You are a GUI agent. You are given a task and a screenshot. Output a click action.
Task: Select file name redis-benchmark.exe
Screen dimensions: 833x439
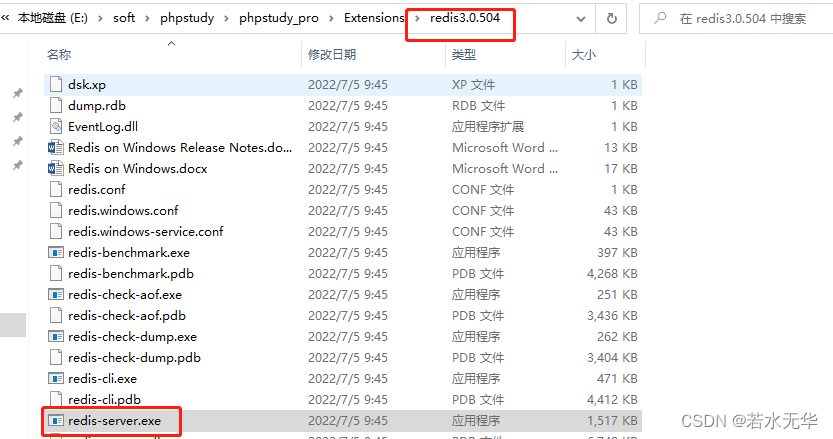click(x=129, y=252)
